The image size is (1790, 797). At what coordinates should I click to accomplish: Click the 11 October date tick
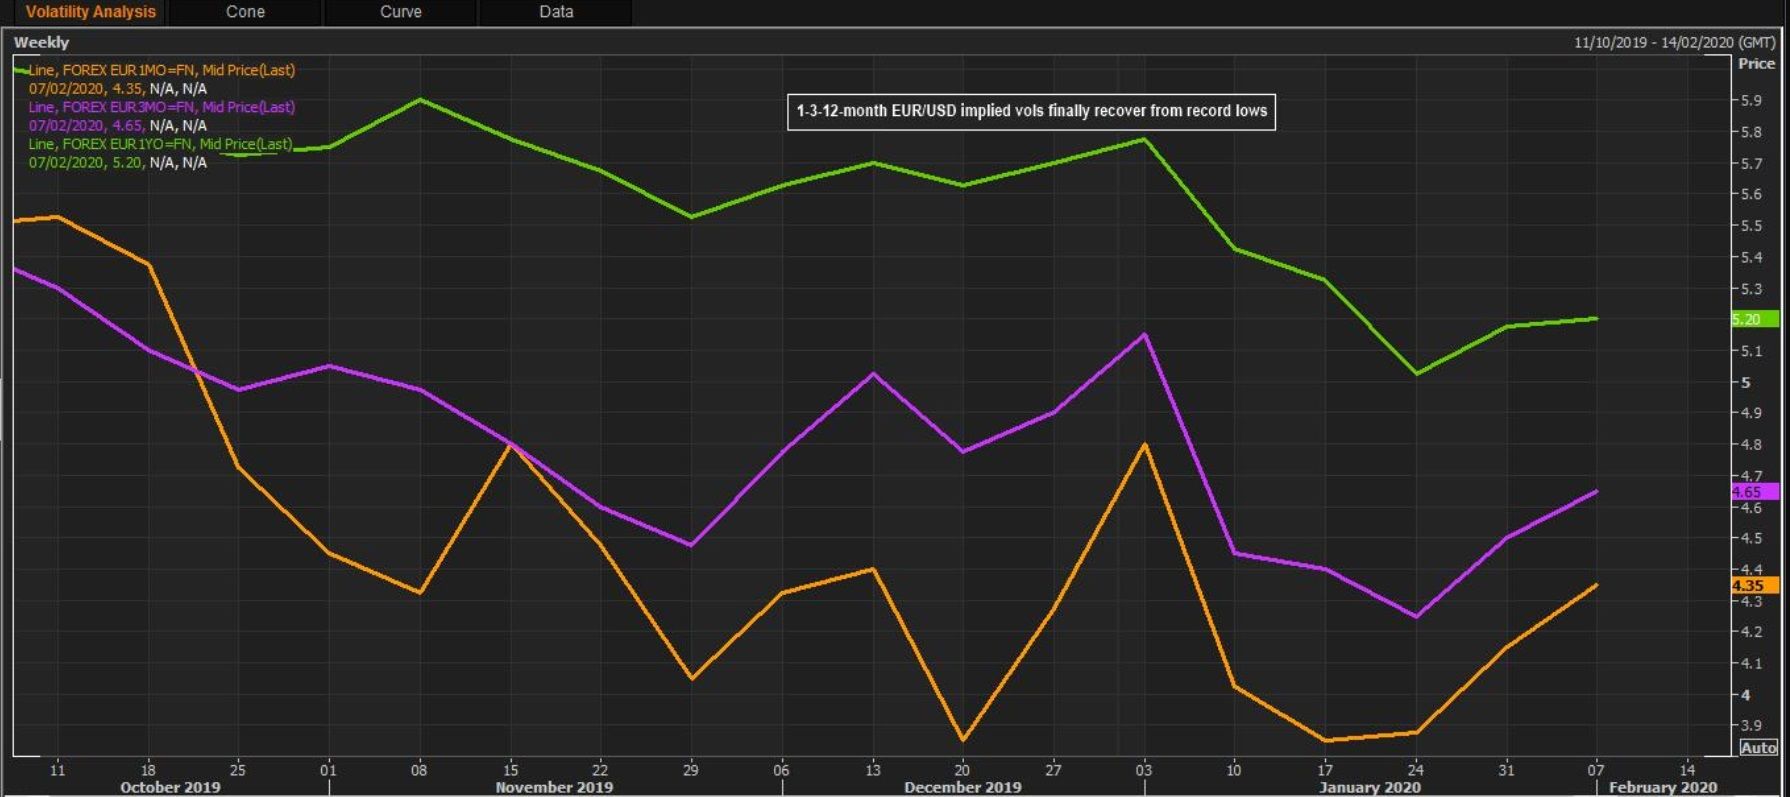pos(57,770)
